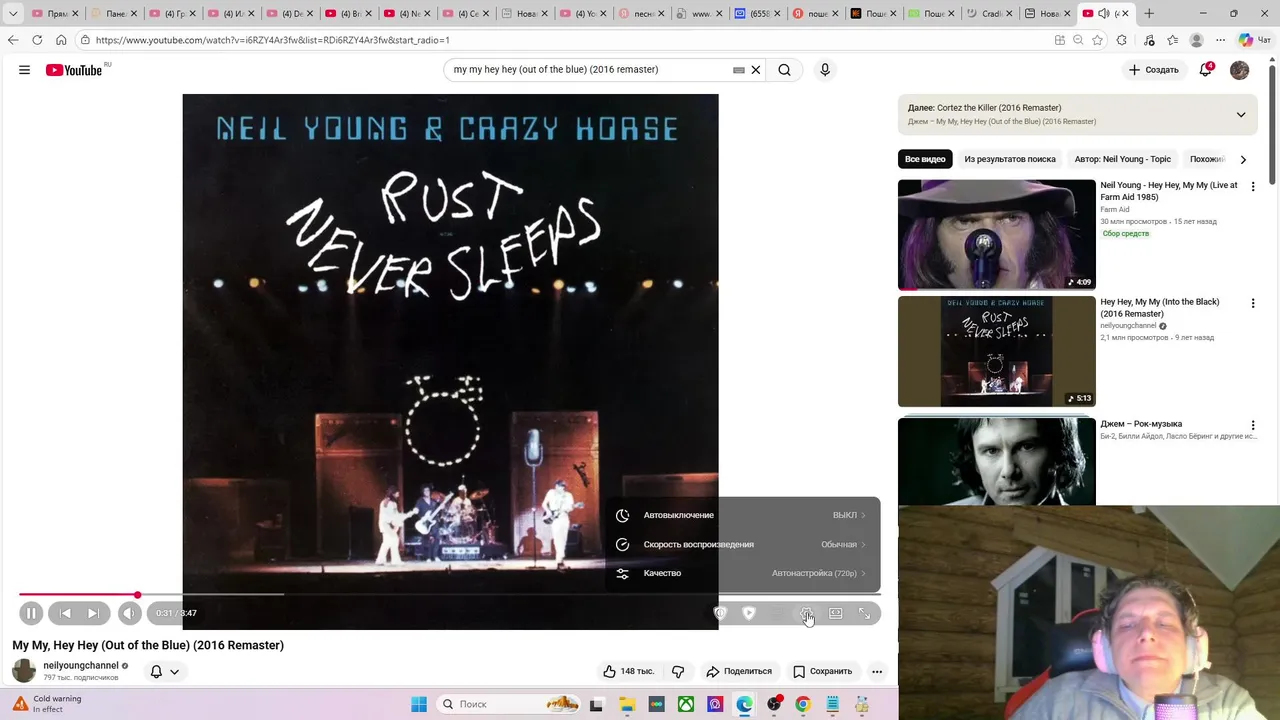Viewport: 1280px width, 720px height.
Task: Select the Все видео filter chip
Action: pos(925,159)
